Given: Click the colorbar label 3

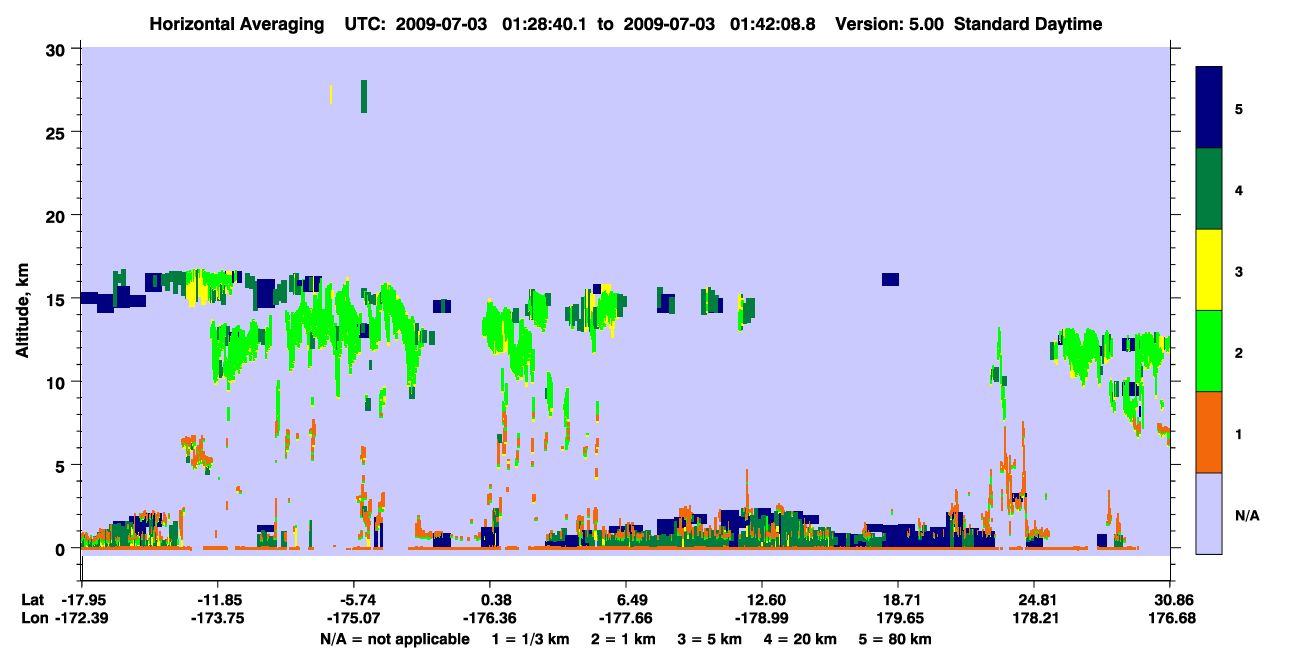Looking at the screenshot, I should tap(1239, 271).
